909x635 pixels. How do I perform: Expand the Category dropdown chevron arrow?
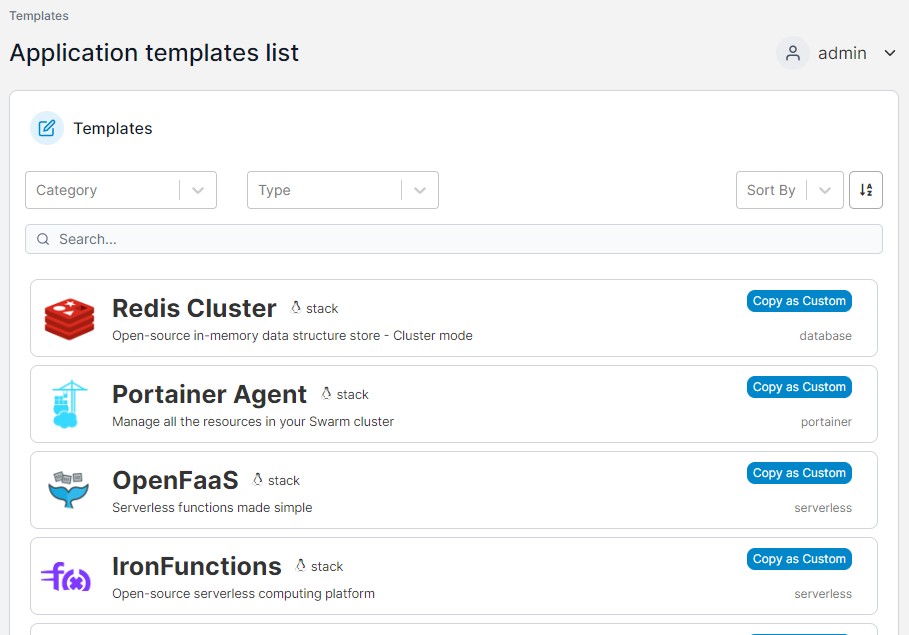point(198,190)
